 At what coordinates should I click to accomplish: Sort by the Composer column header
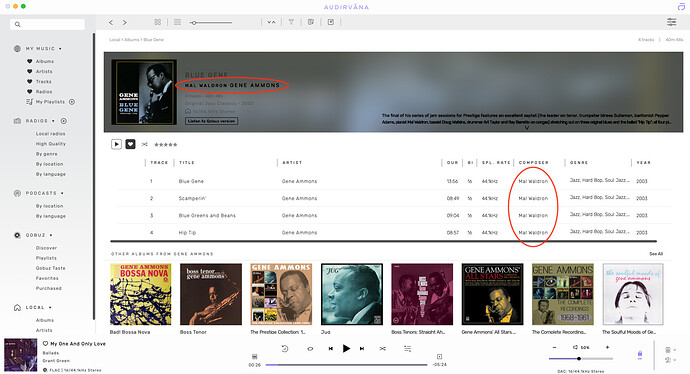(x=534, y=162)
